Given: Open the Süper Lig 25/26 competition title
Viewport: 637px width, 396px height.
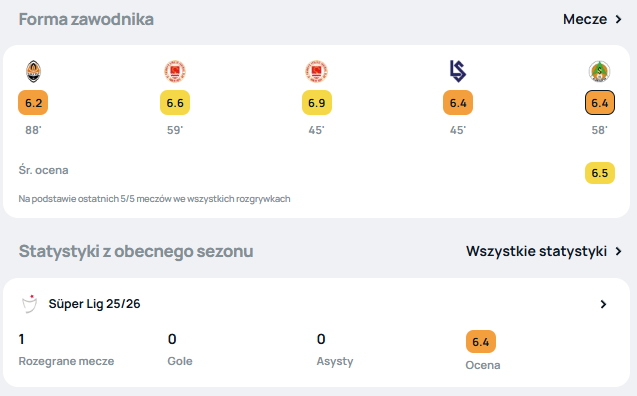Looking at the screenshot, I should coord(94,304).
